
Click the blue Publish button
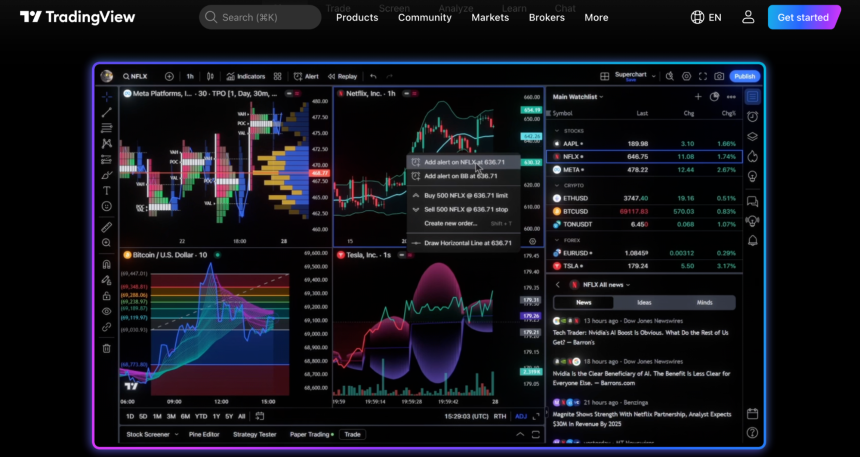[x=744, y=76]
